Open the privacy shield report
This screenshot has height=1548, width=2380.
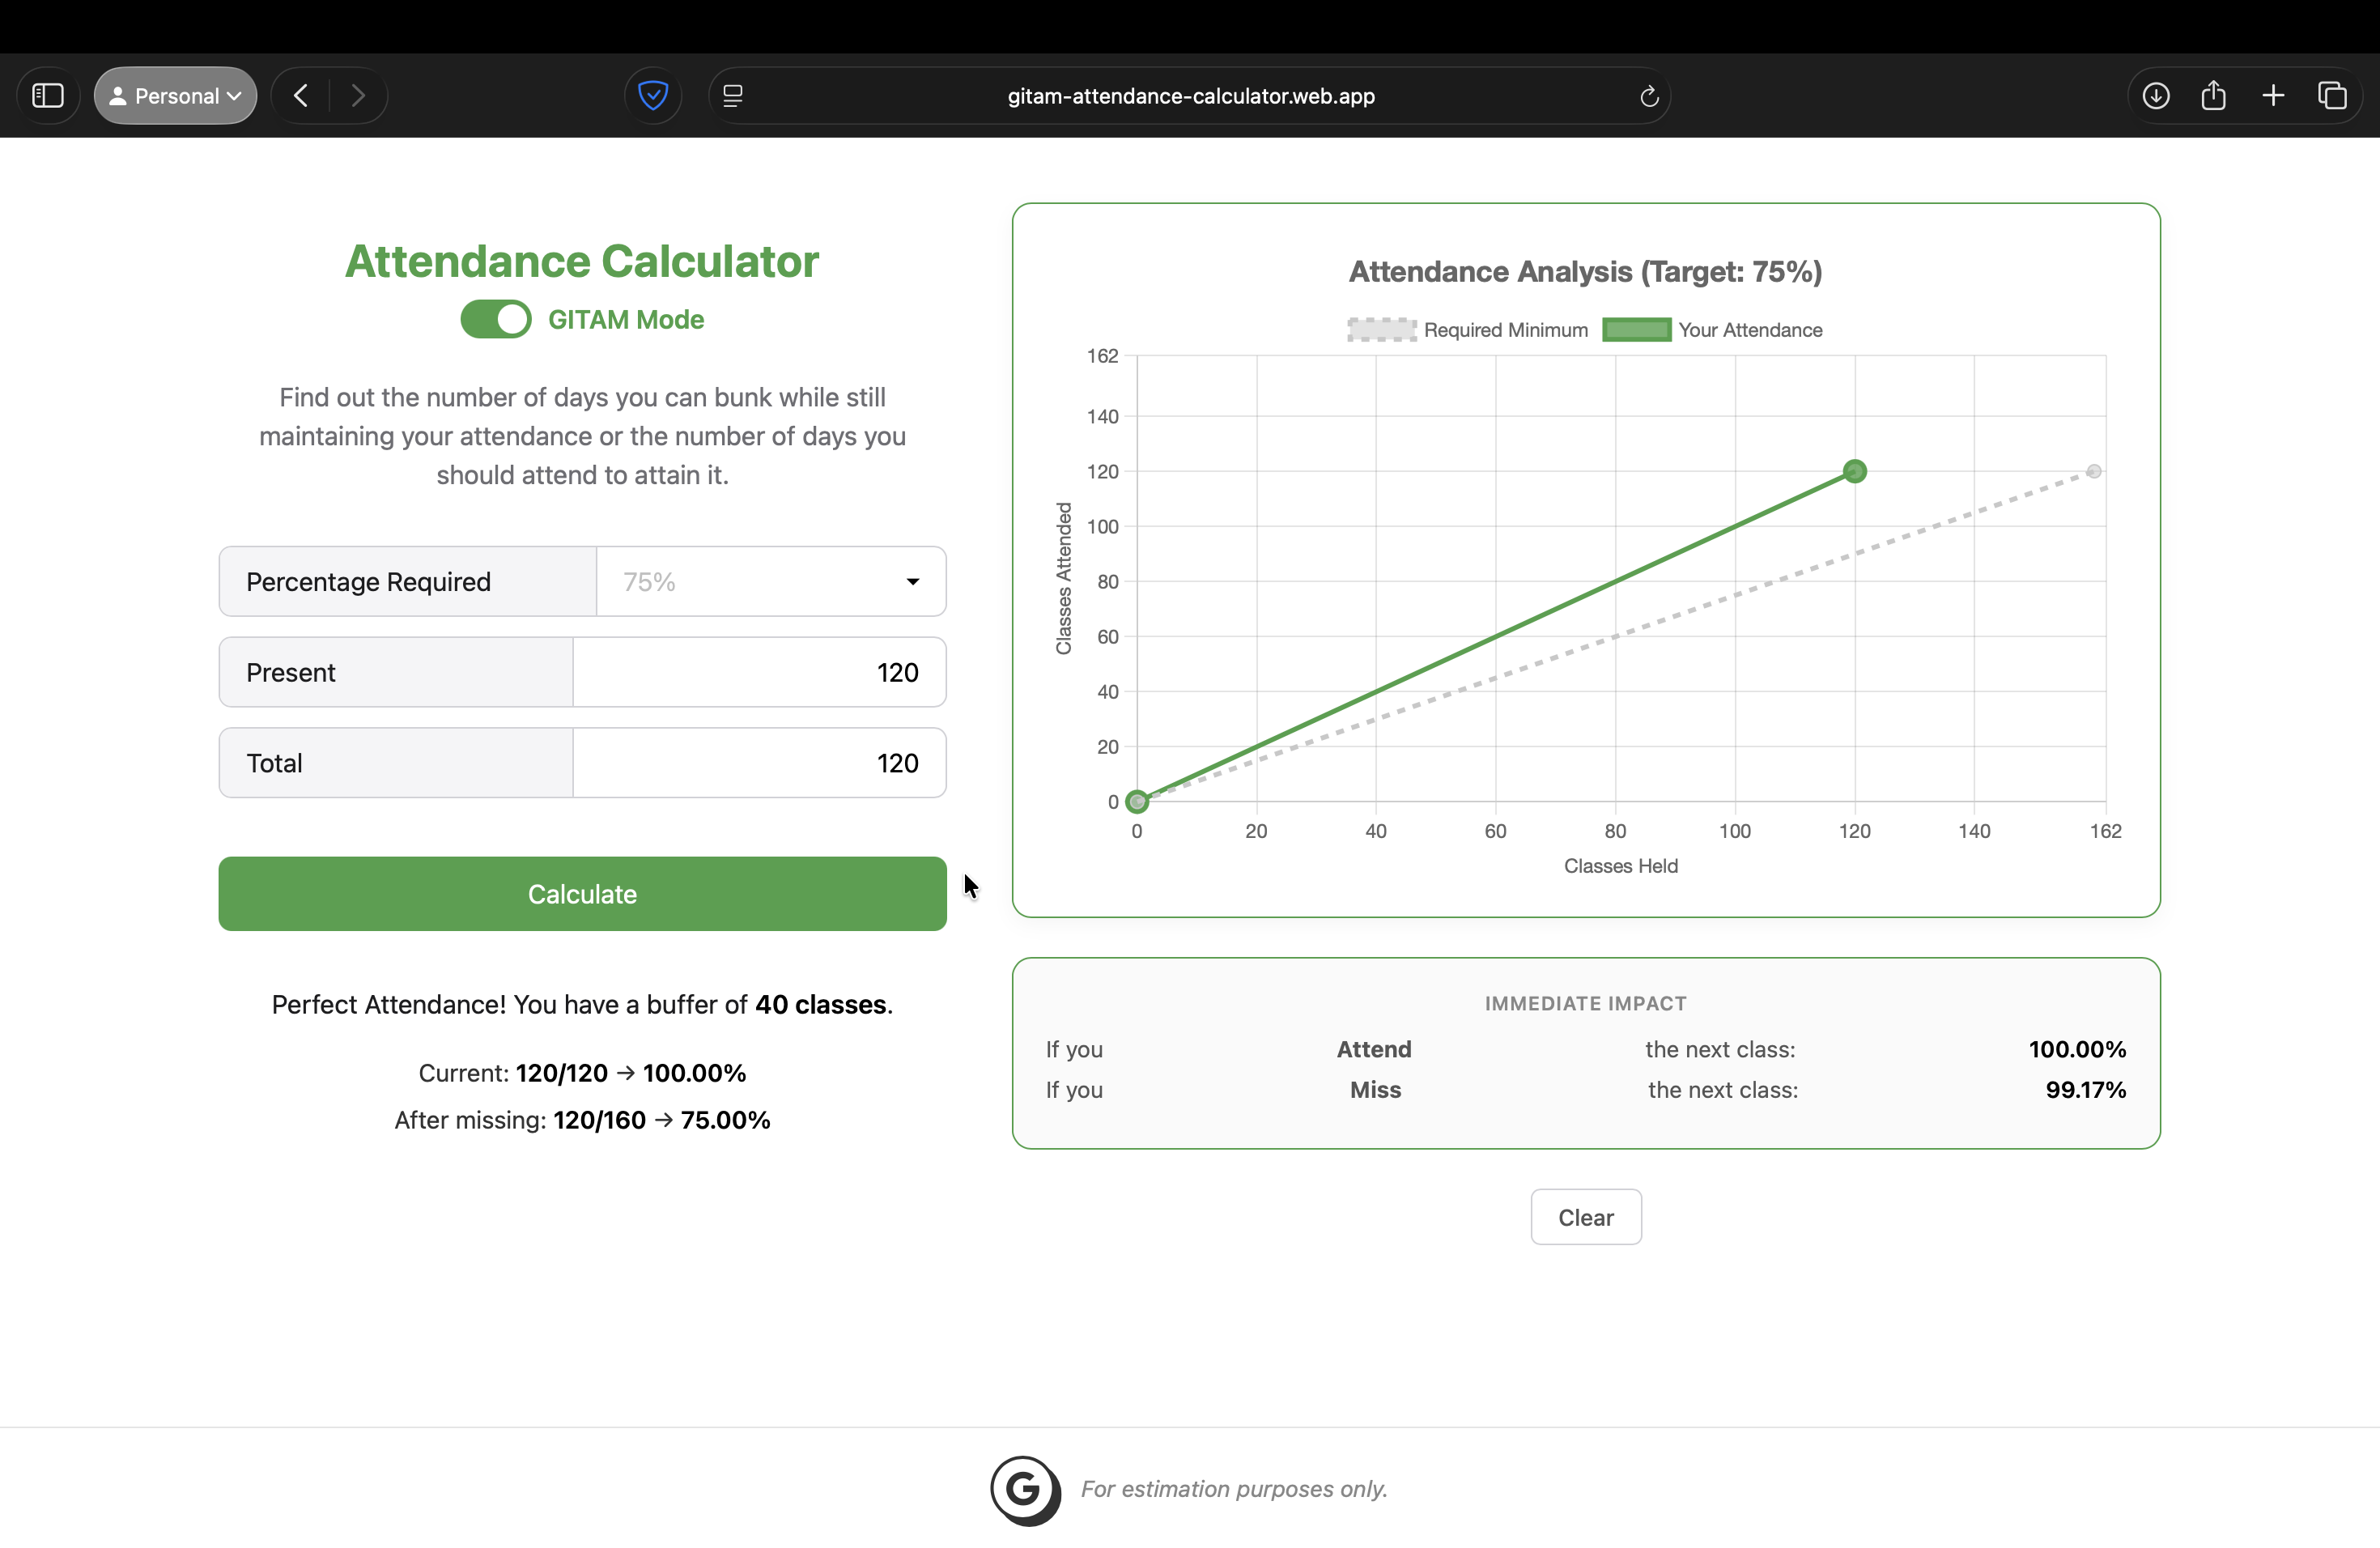(x=653, y=96)
